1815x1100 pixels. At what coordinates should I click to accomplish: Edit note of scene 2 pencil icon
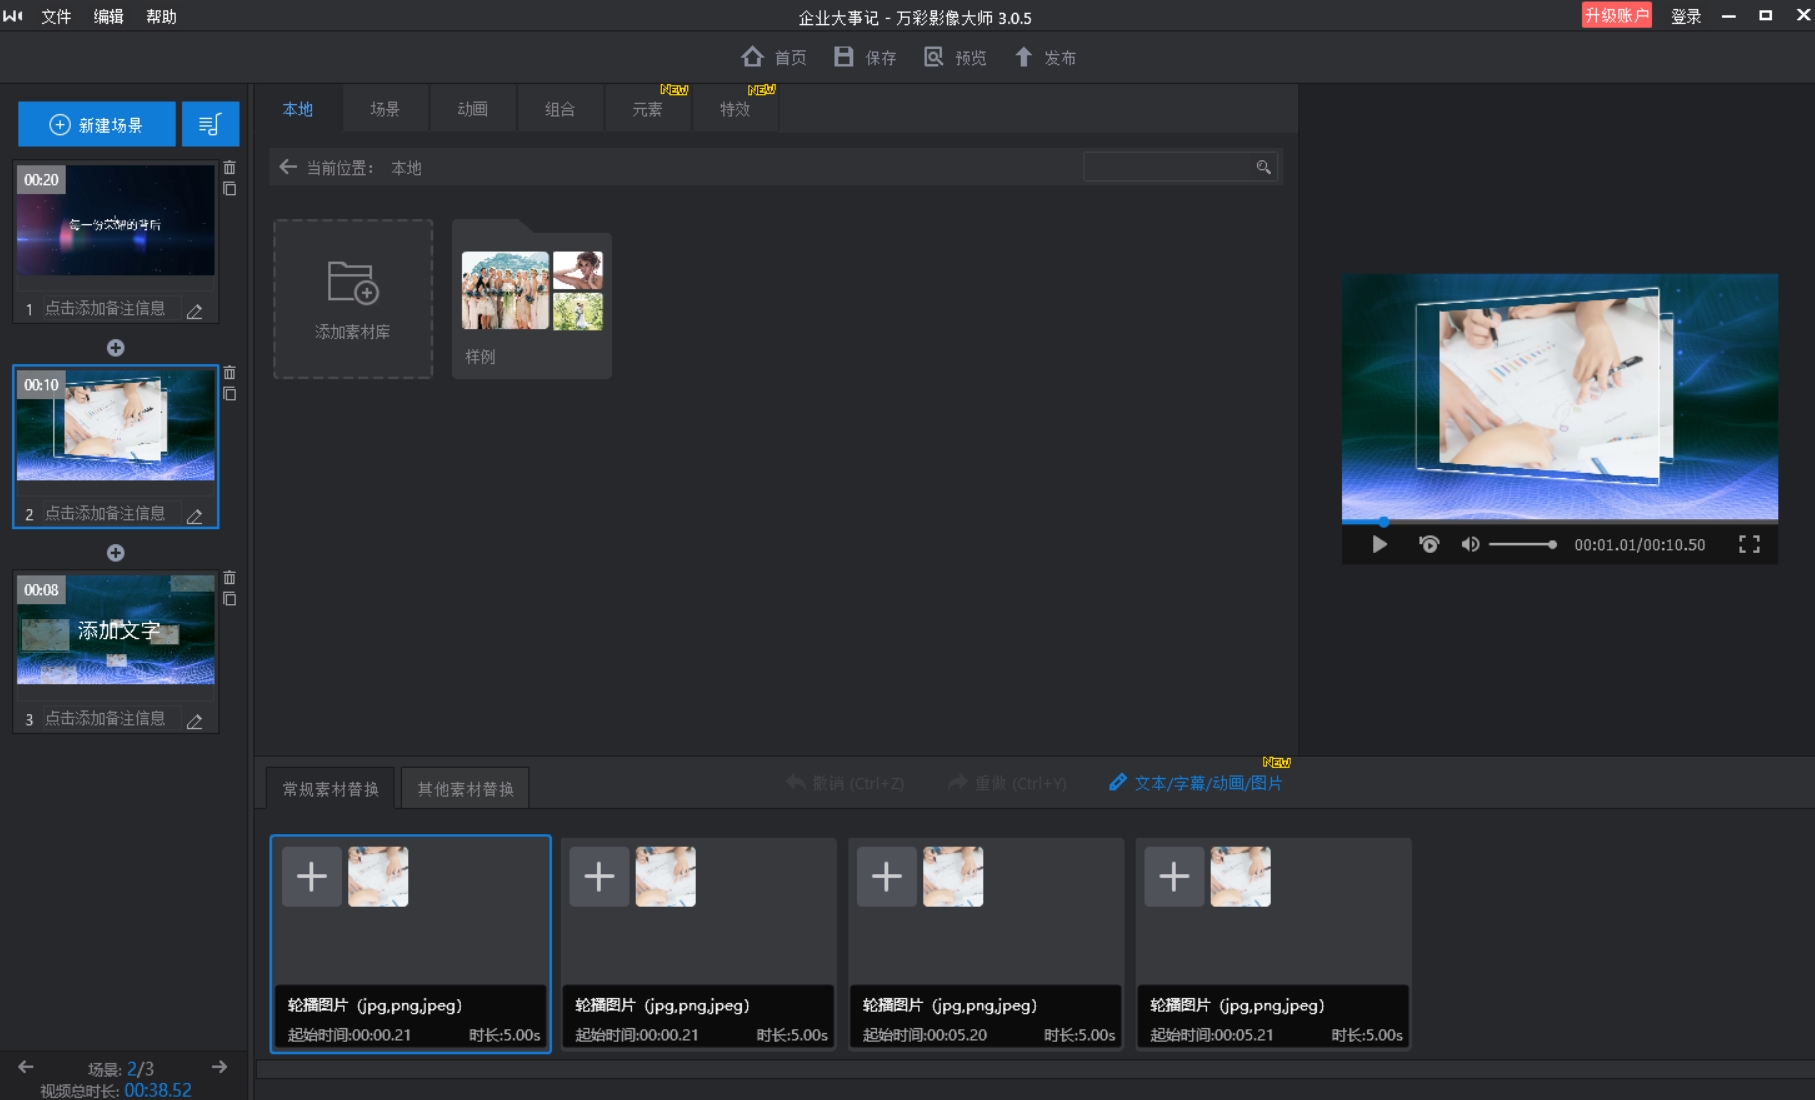(195, 516)
